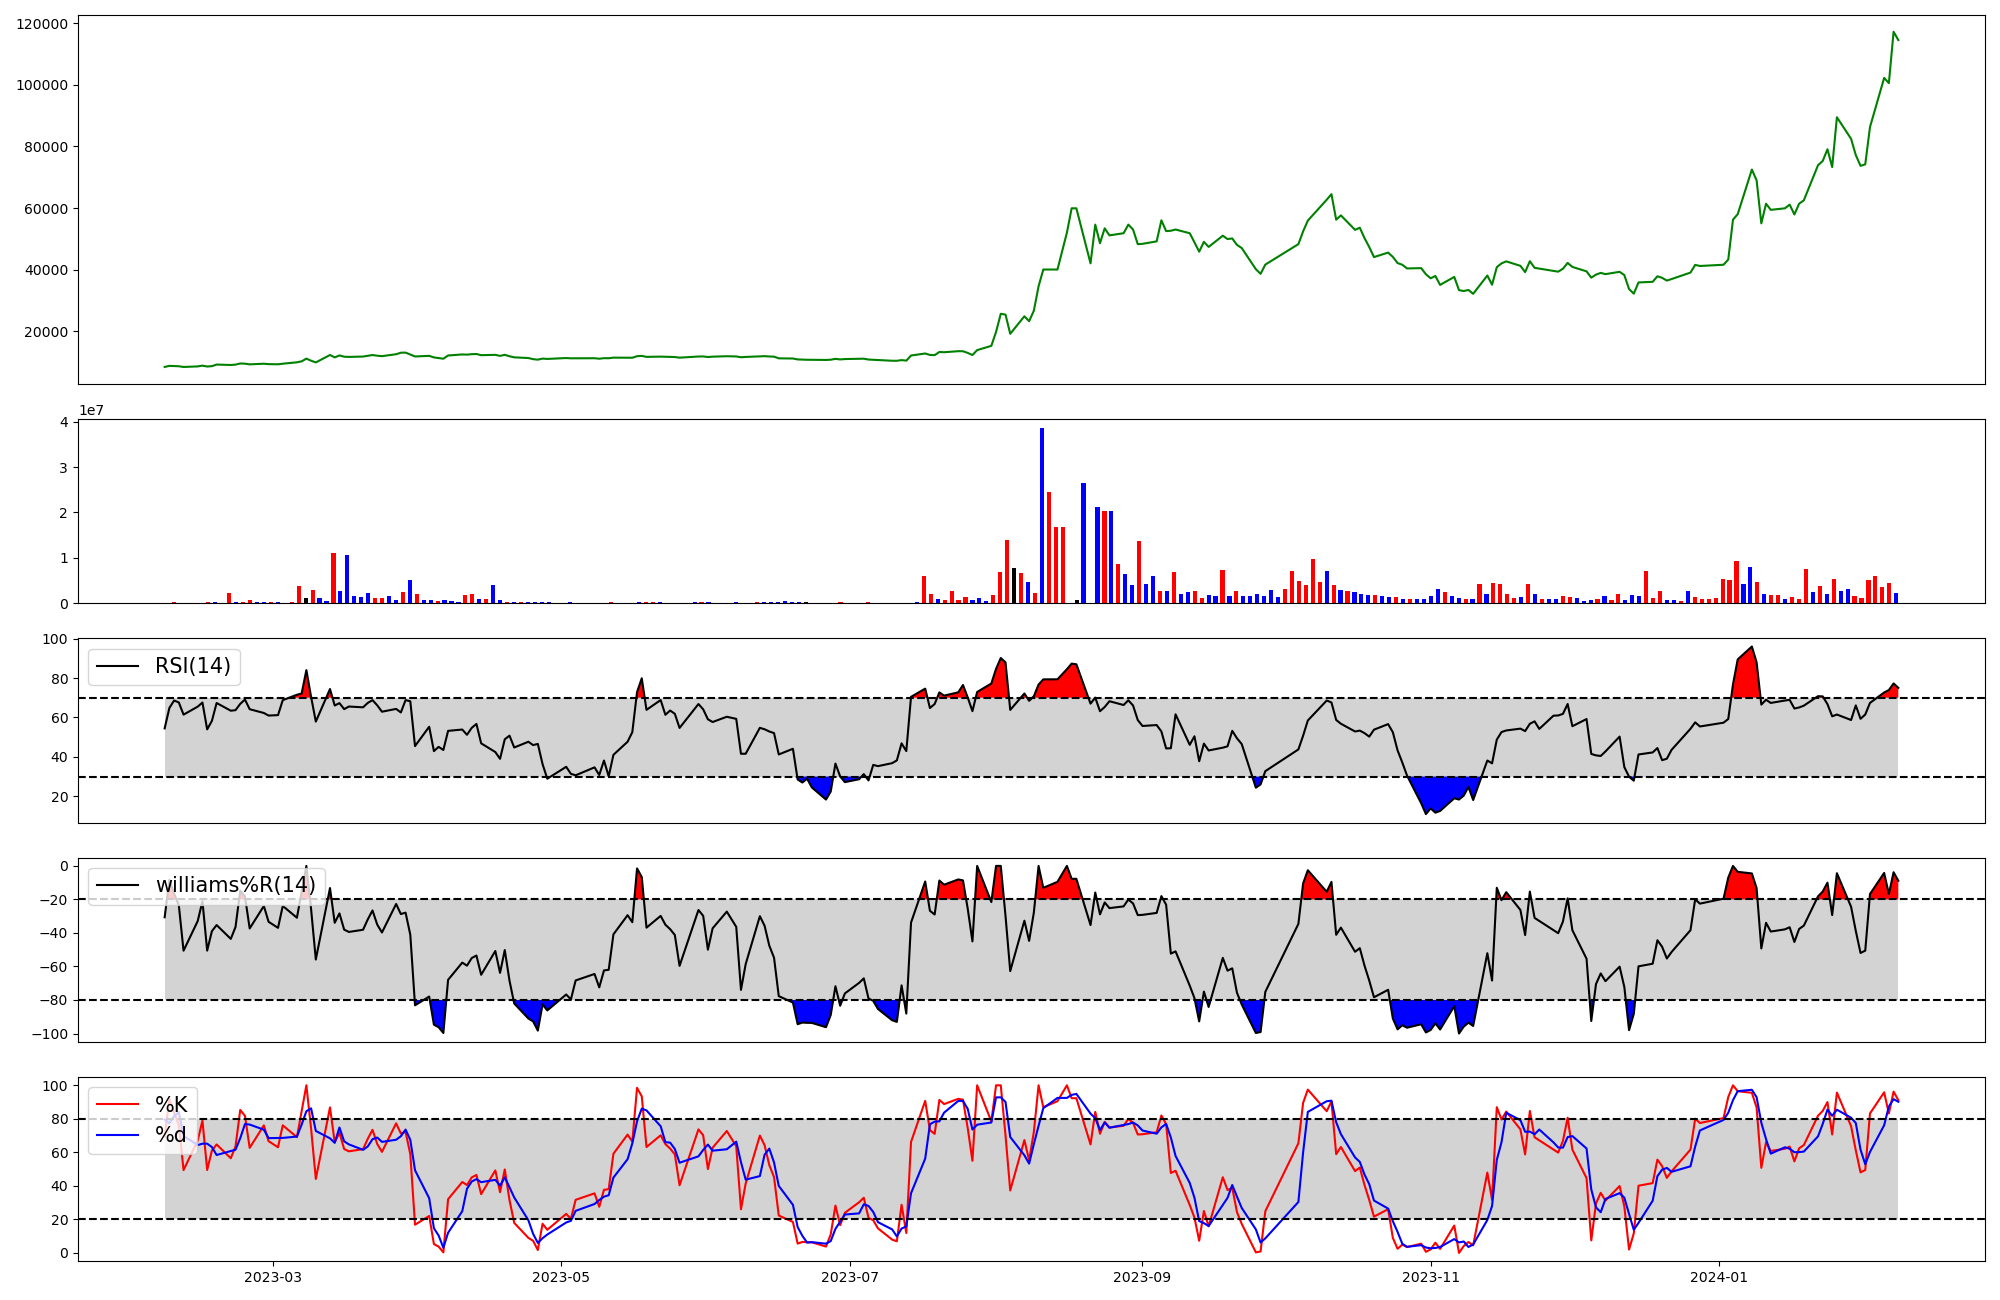
Task: Click the tallest blue volume bar
Action: click(x=1041, y=515)
